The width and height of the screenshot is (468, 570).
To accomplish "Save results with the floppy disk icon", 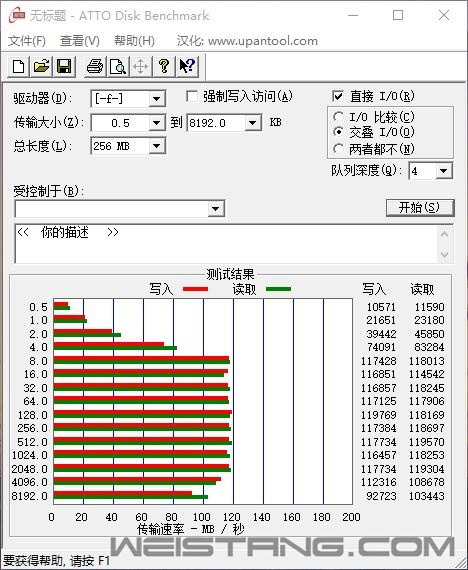I will 64,67.
